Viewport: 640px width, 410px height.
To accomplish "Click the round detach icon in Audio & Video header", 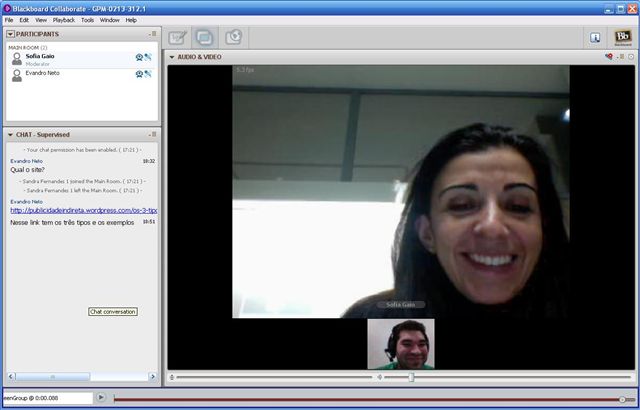I will [x=631, y=57].
